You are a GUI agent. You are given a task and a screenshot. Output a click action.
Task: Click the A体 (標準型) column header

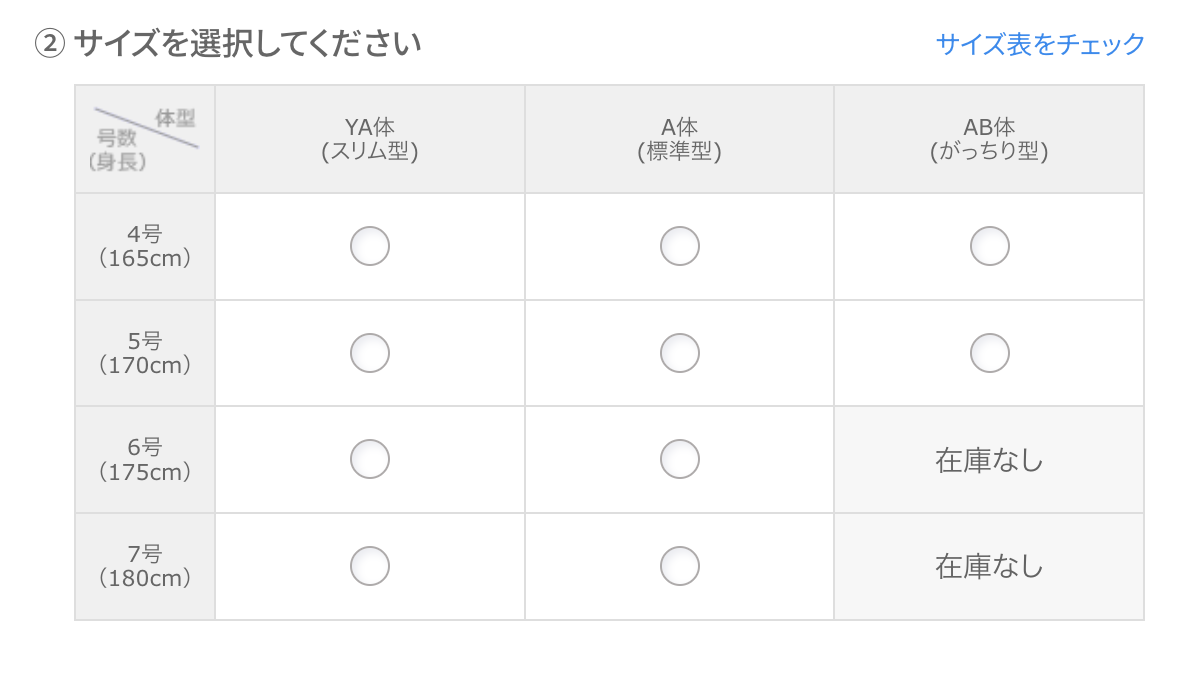click(x=680, y=139)
